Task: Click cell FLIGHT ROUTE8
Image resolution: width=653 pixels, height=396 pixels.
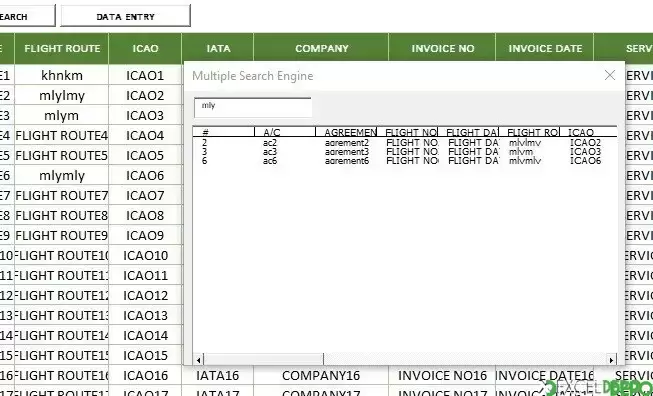Action: pos(62,215)
